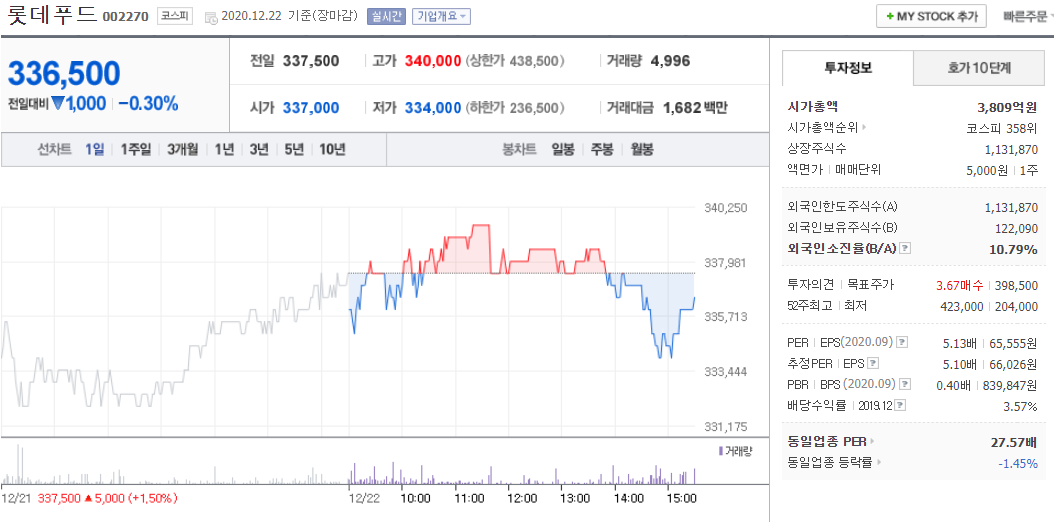
Task: Click the 코스피 market badge
Action: [174, 16]
